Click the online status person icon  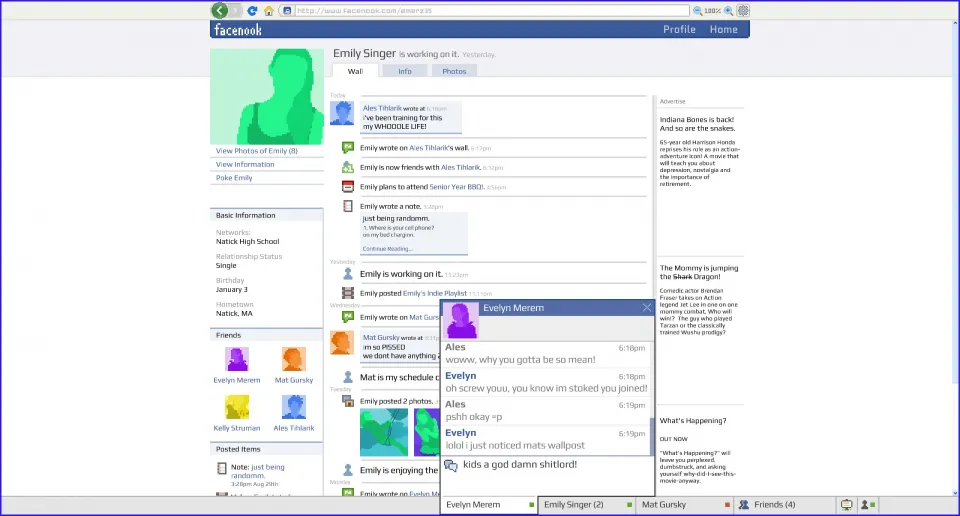[x=868, y=505]
